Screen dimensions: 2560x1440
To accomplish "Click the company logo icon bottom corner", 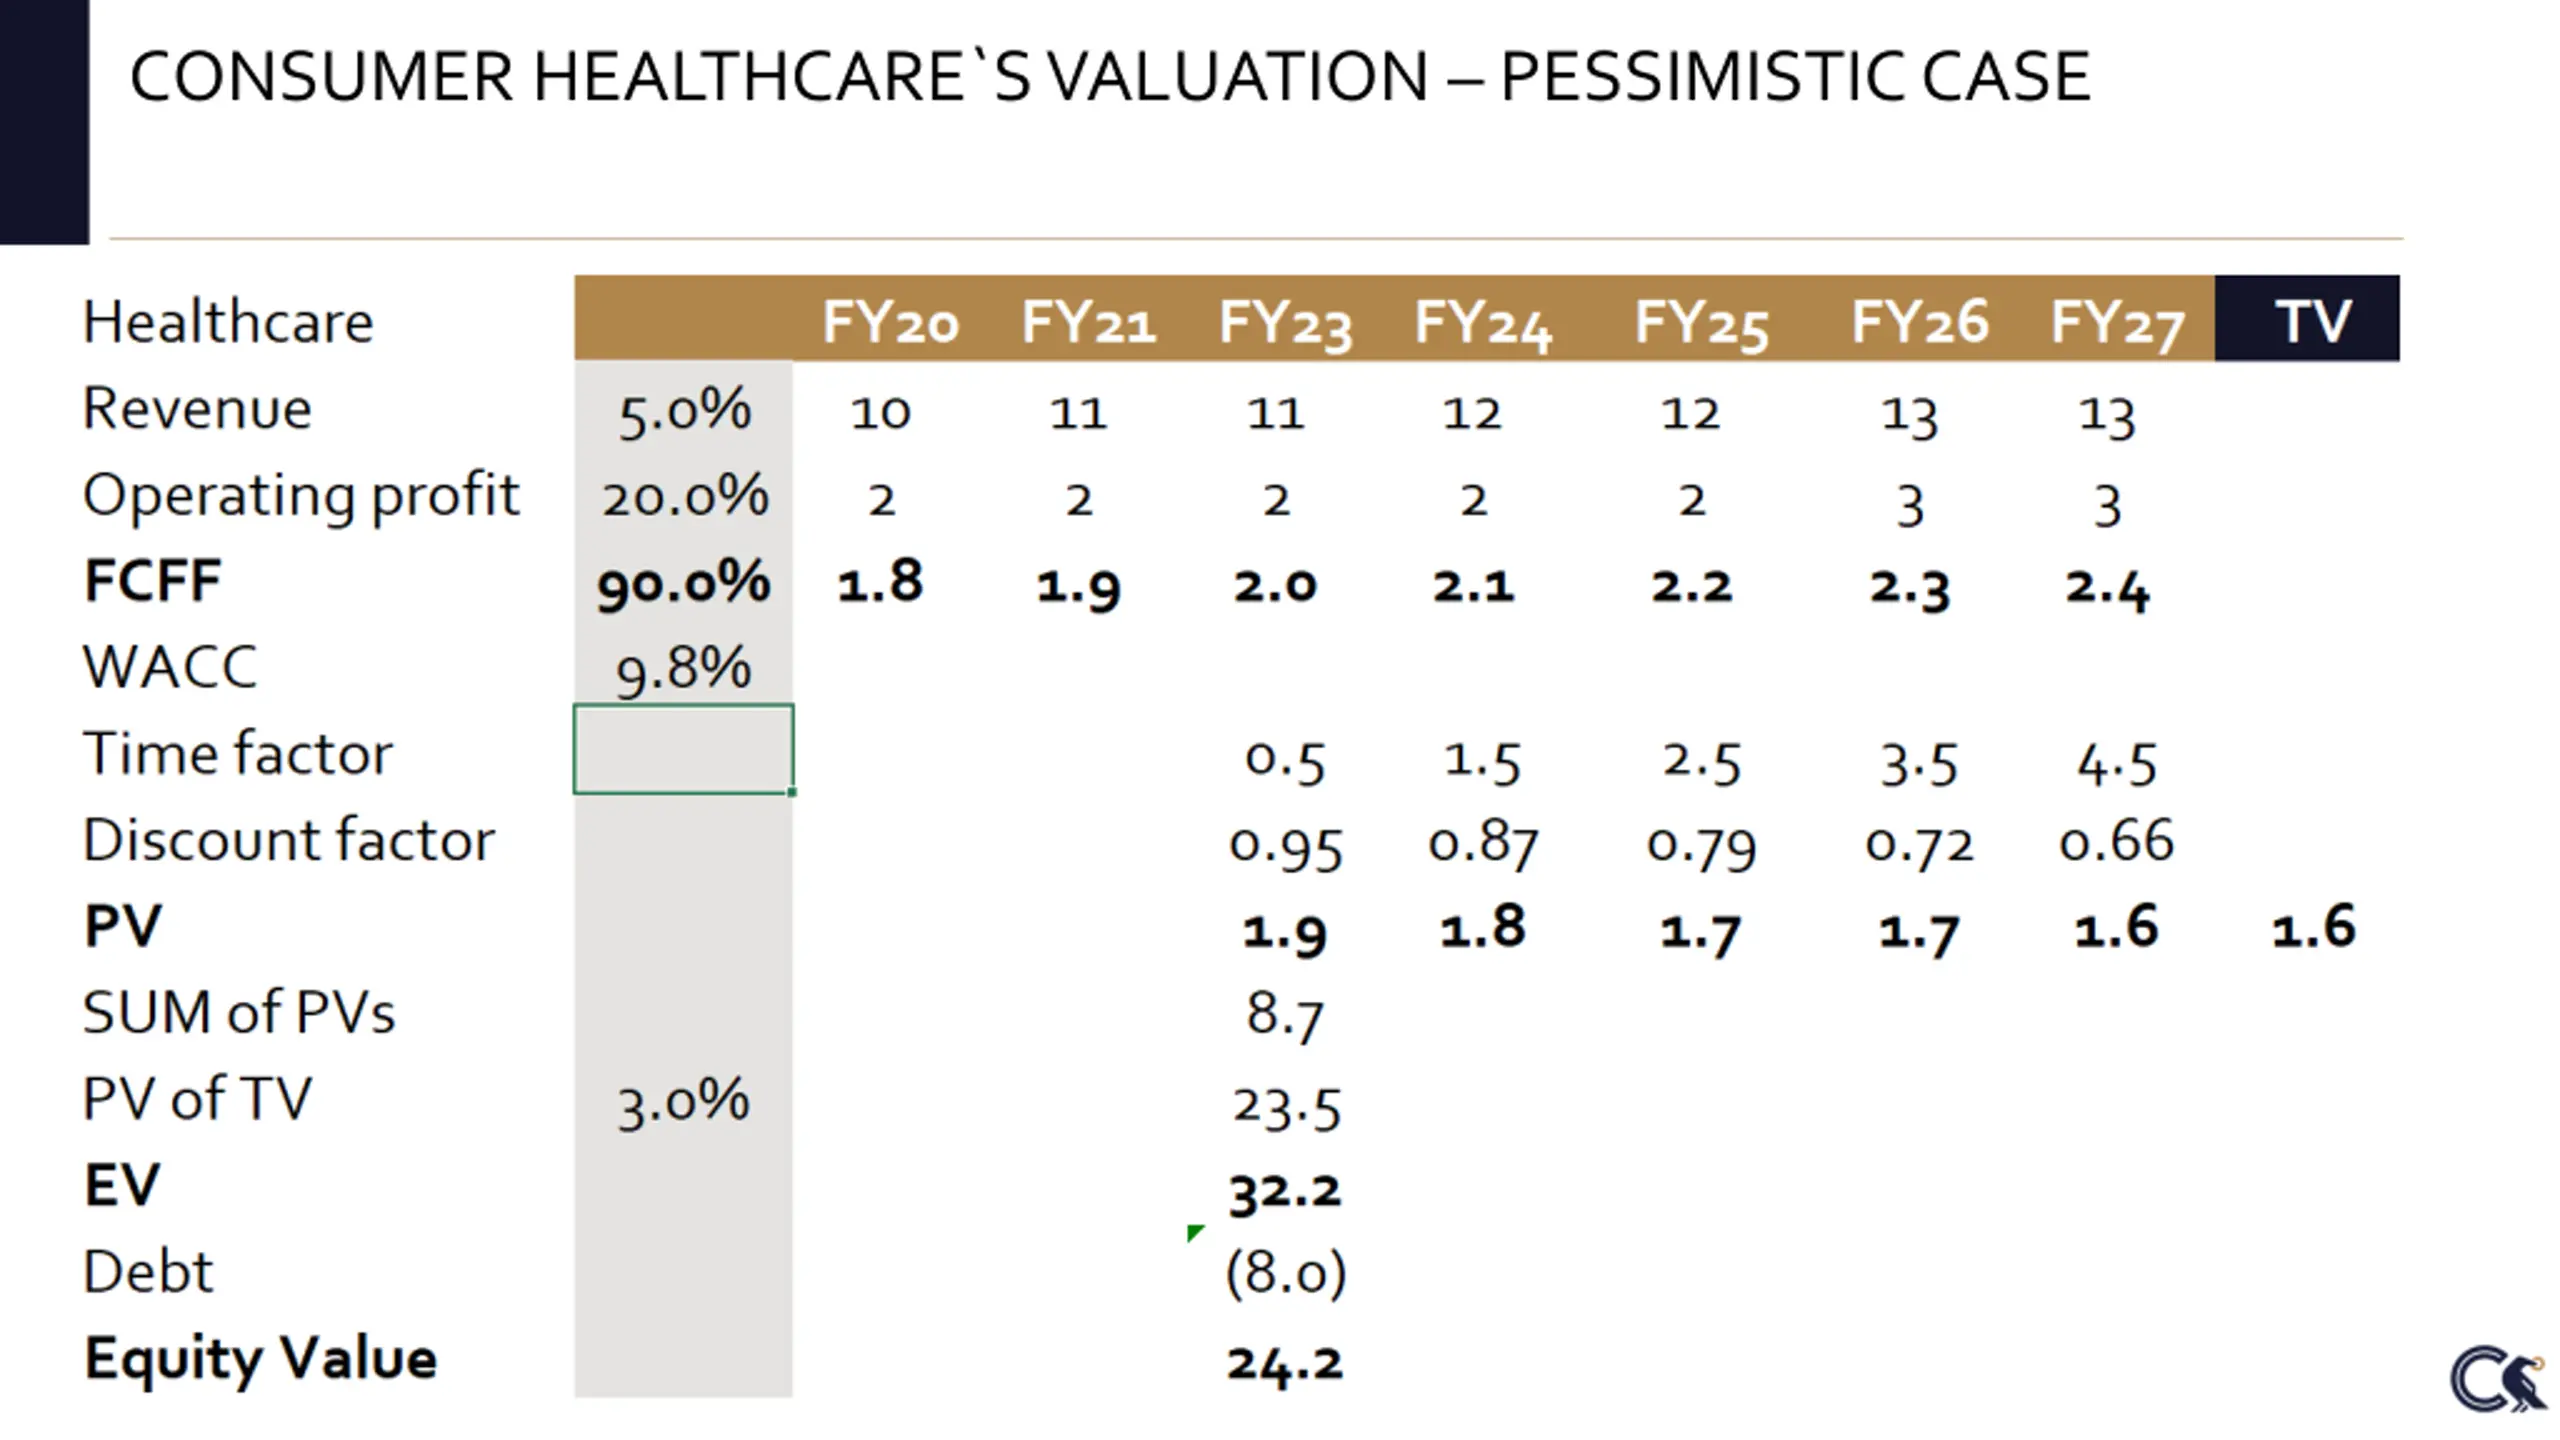I will (2498, 1379).
